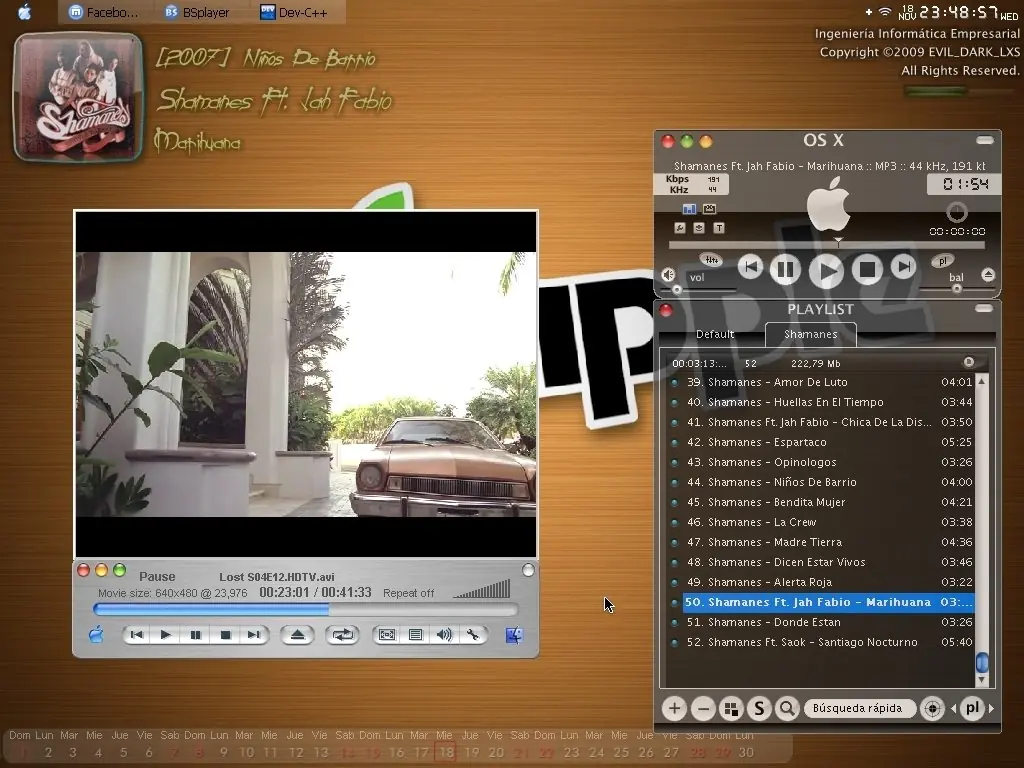Adjust the vol slider knob
1024x768 pixels.
[x=677, y=289]
